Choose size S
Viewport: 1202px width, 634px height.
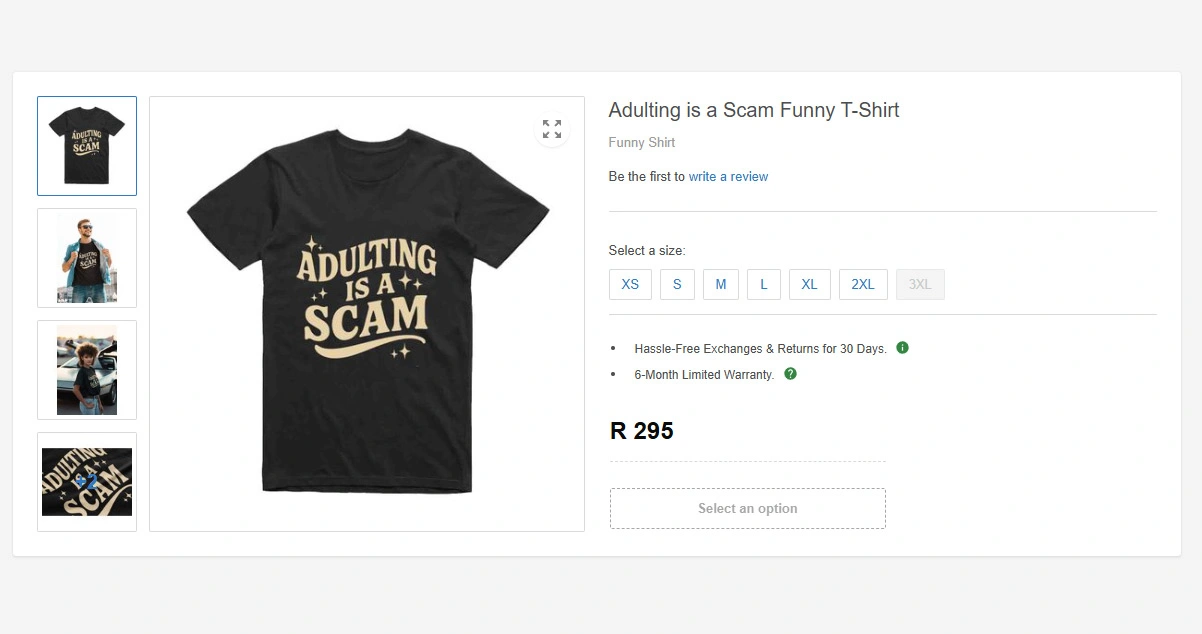tap(677, 284)
